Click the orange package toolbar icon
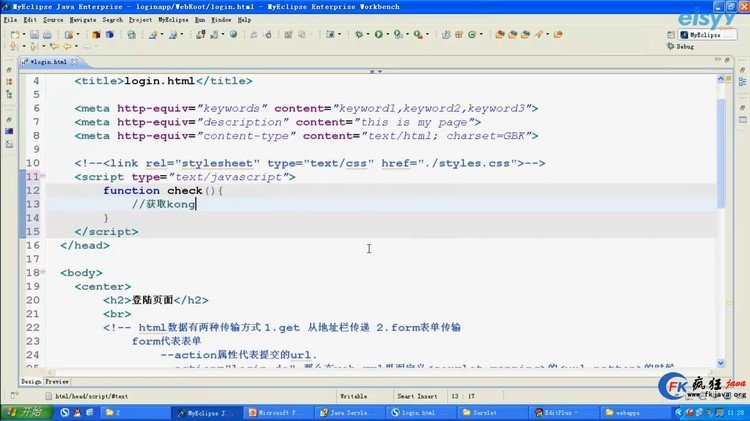Screen dimensions: 750x421 click(96, 34)
